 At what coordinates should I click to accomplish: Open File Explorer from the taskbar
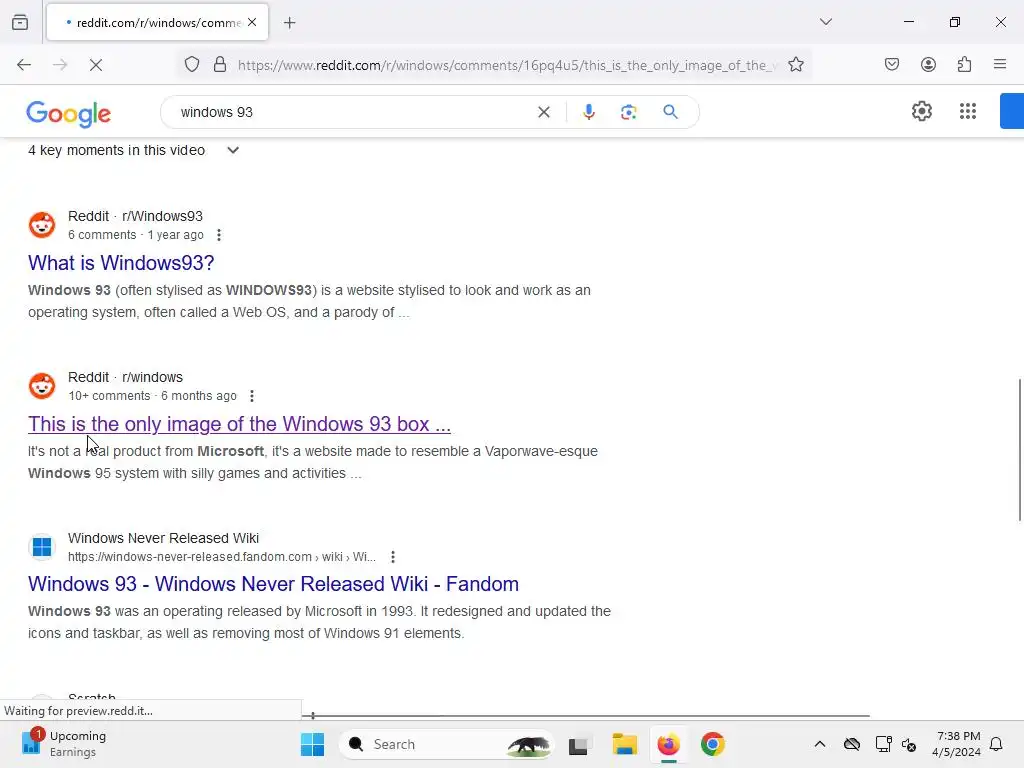click(x=624, y=744)
